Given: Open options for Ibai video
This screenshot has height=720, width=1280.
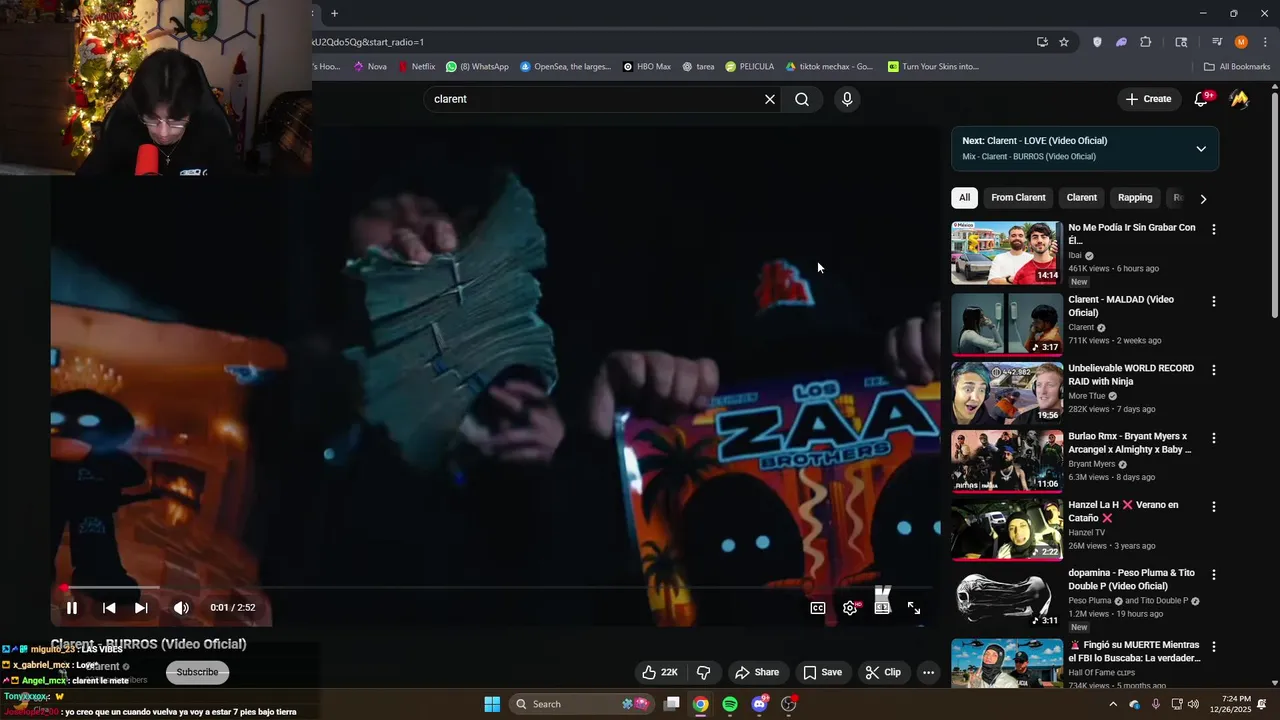Looking at the screenshot, I should 1214,230.
